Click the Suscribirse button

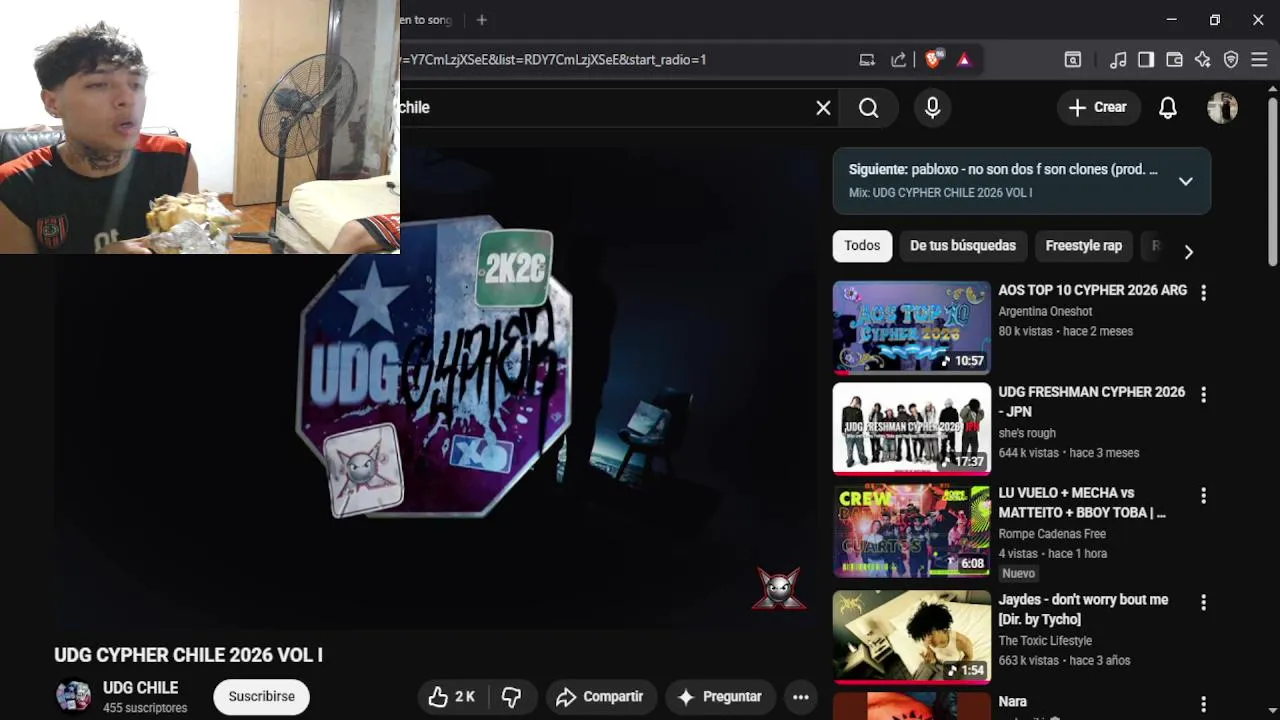262,697
